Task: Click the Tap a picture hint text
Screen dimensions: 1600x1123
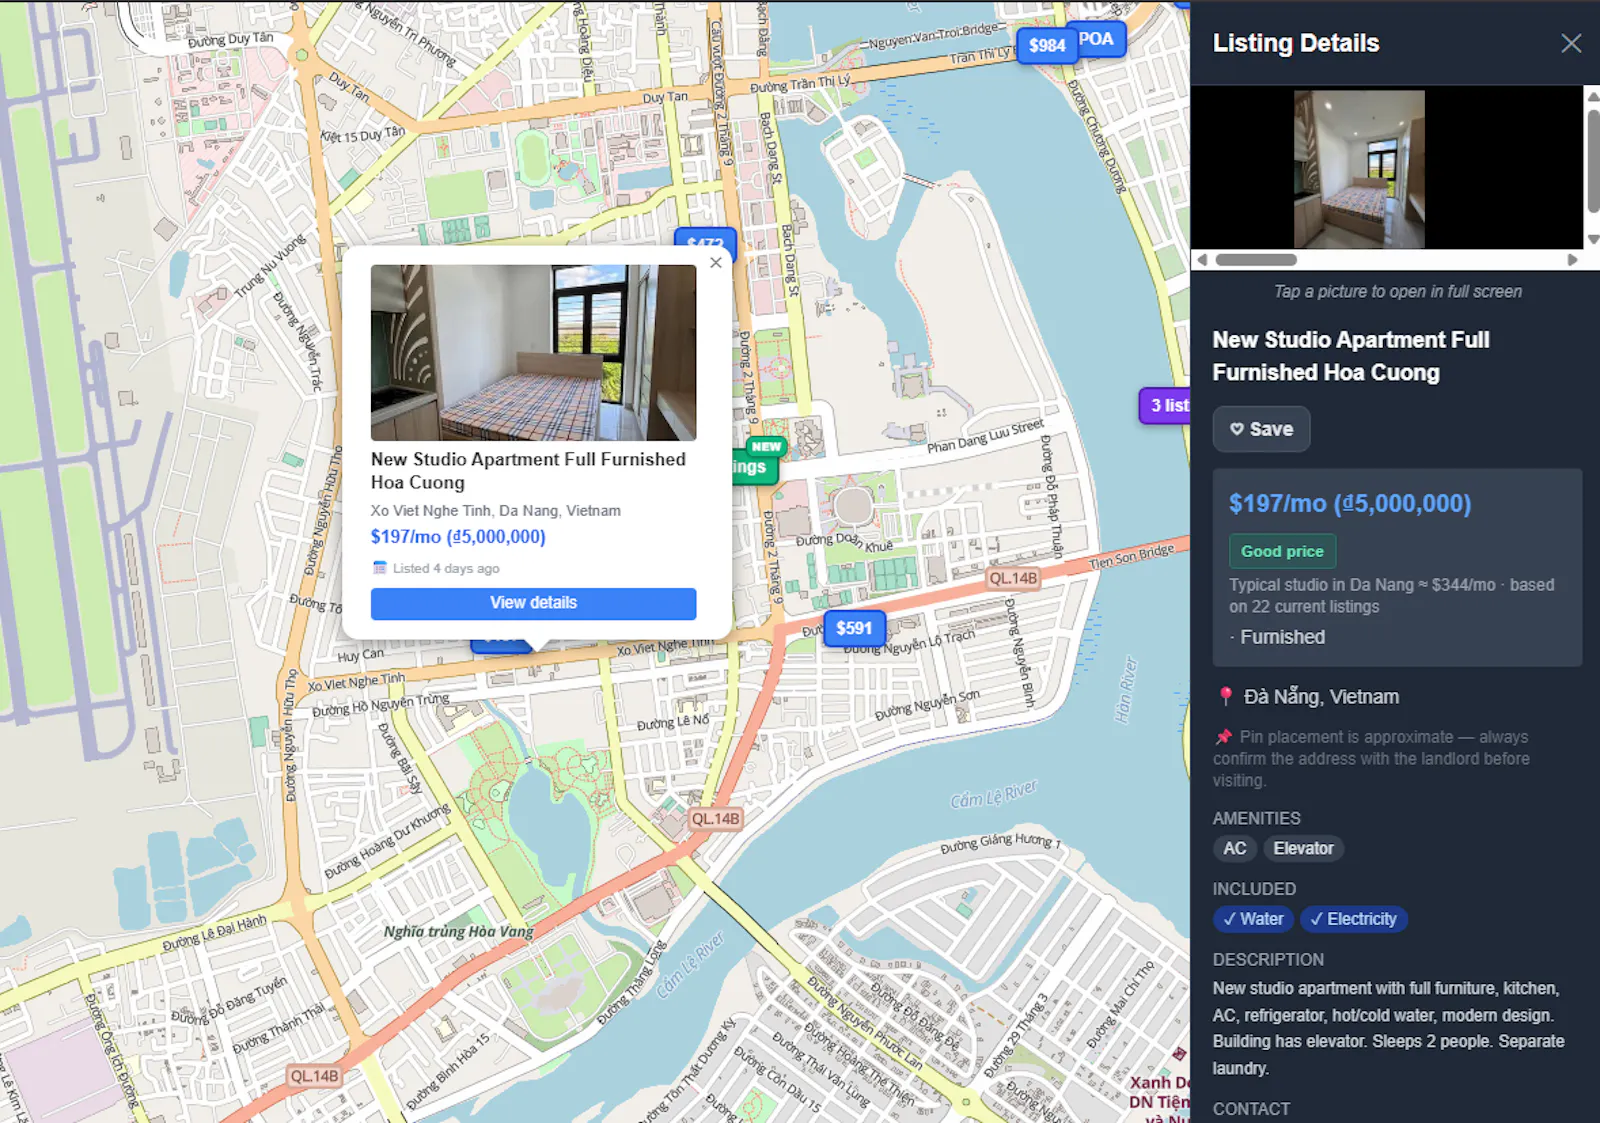Action: pyautogui.click(x=1397, y=292)
